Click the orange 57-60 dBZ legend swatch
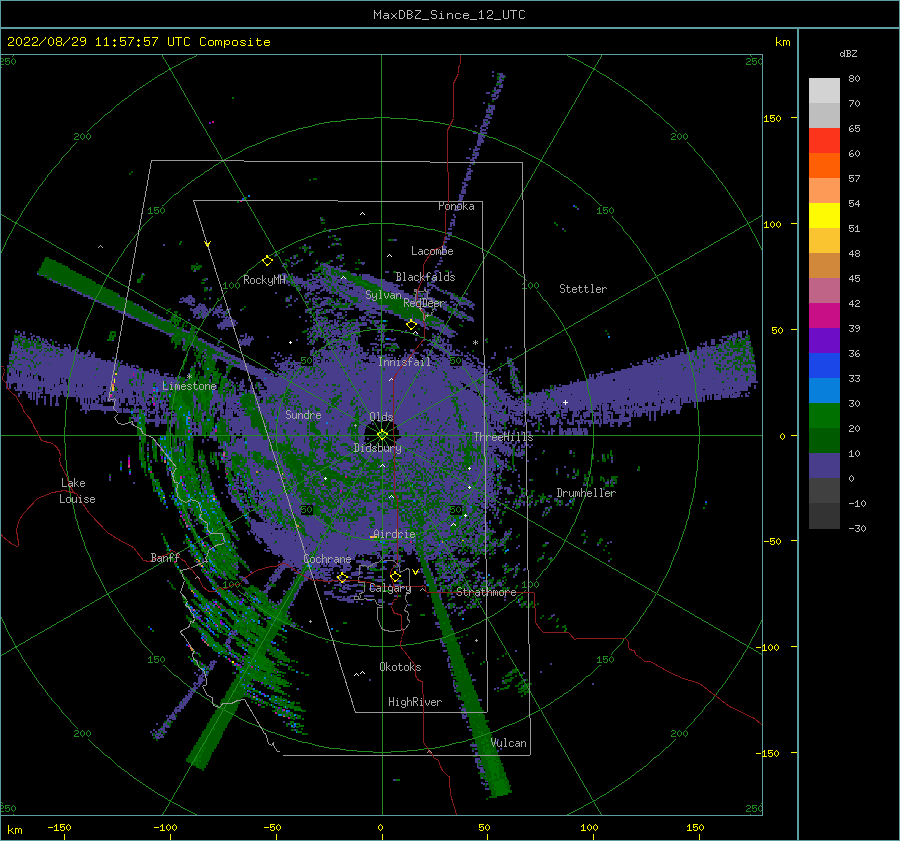Viewport: 900px width, 841px height. coord(824,166)
